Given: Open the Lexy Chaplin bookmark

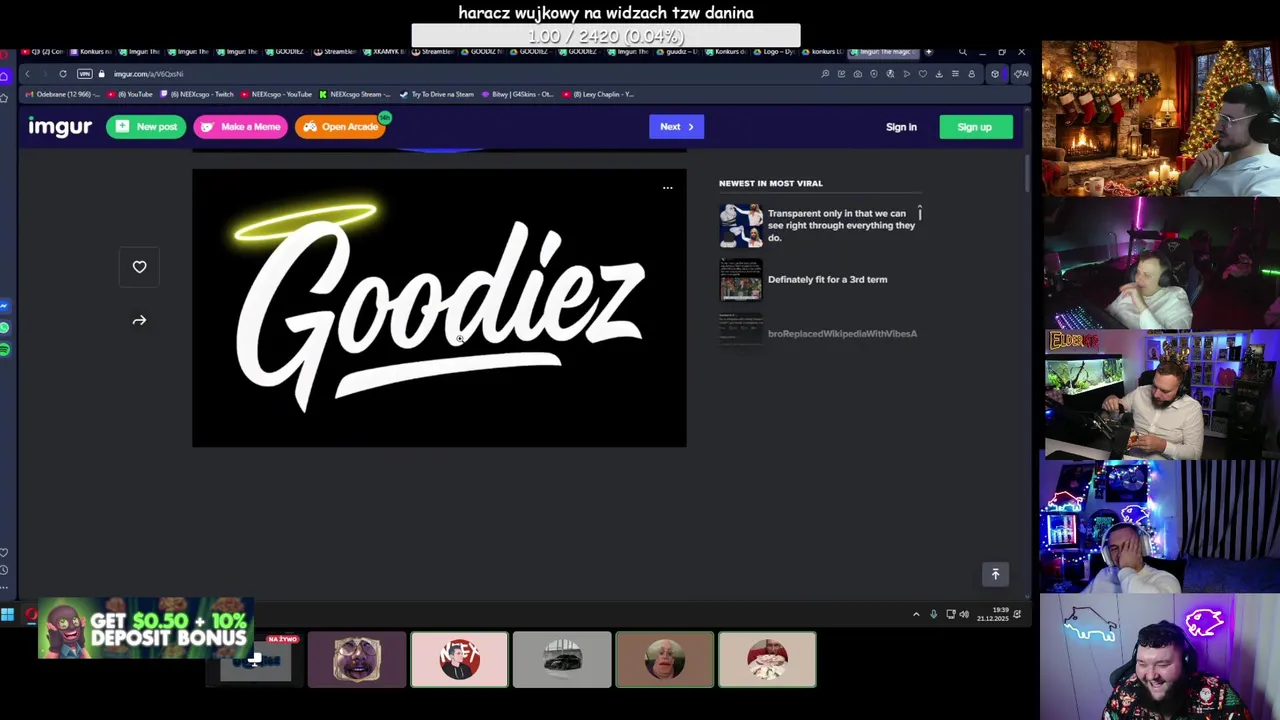Looking at the screenshot, I should [x=599, y=94].
